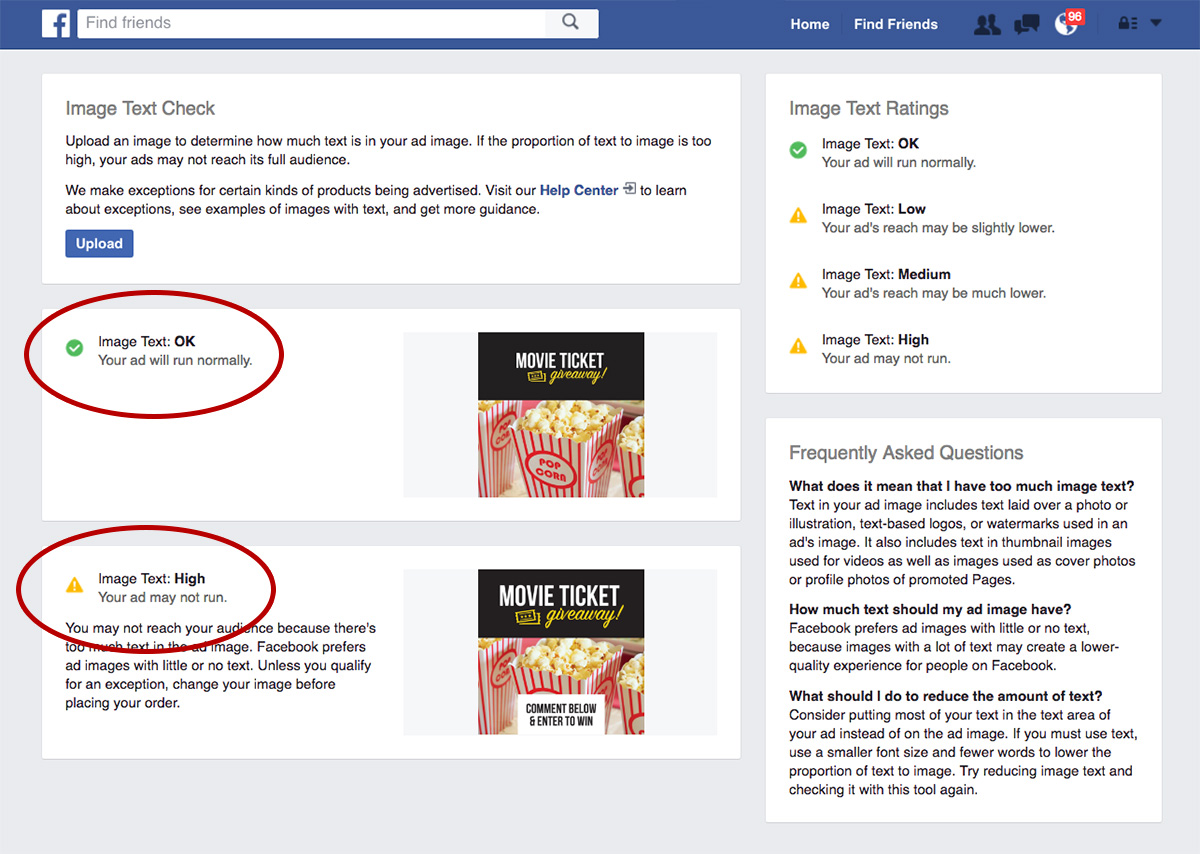
Task: Open notifications globe icon with 96 badge
Action: tap(1067, 23)
